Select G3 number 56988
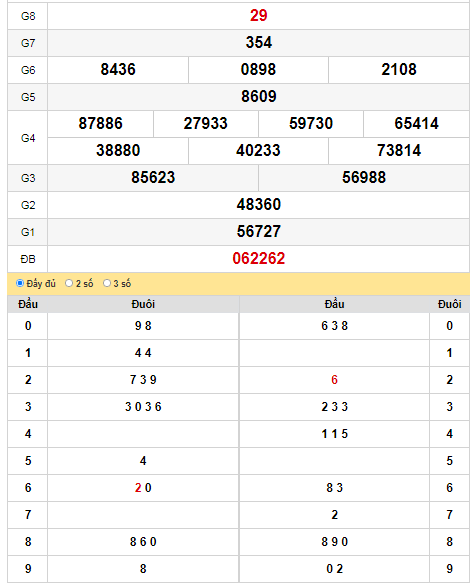This screenshot has width=473, height=587. (364, 177)
